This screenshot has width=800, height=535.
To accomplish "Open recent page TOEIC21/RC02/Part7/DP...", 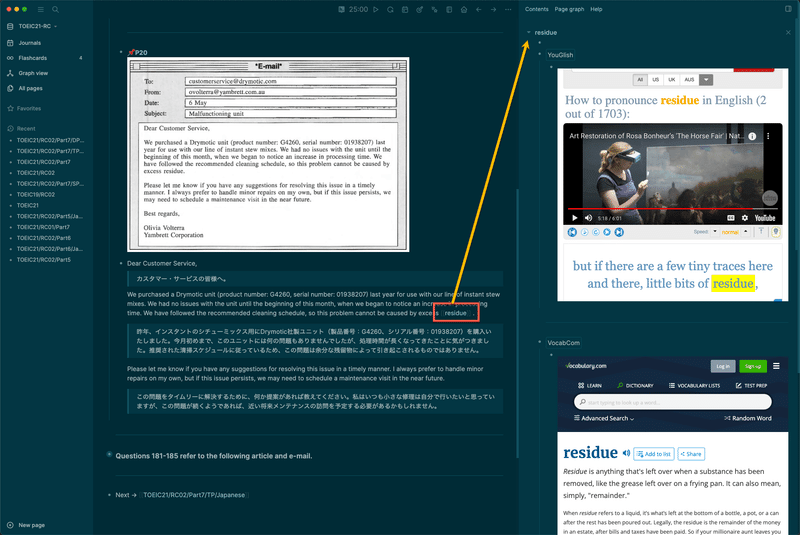I will [50, 140].
